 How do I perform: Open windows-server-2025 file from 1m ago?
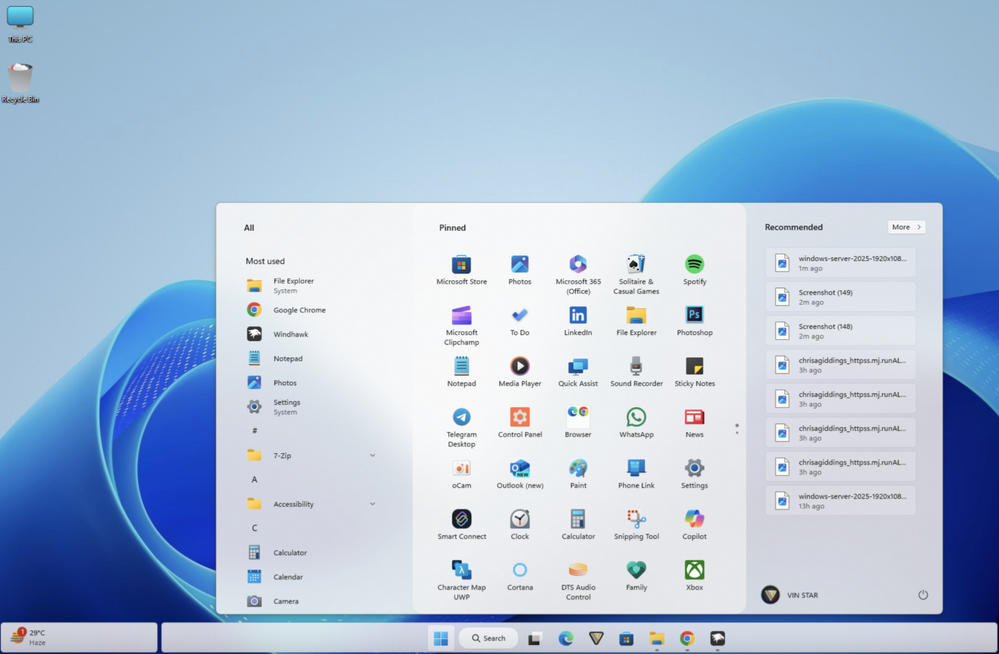click(840, 263)
